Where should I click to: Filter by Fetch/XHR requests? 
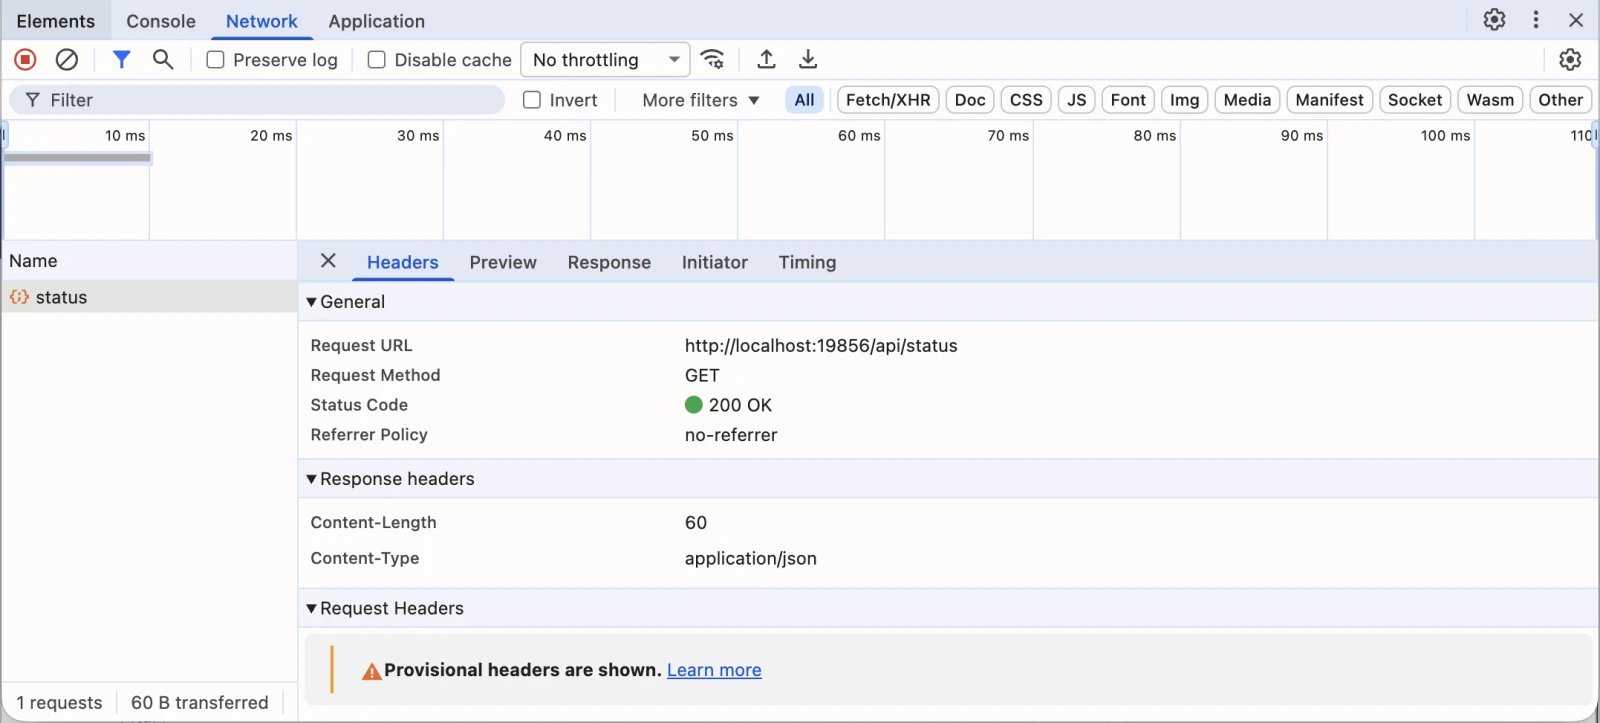point(888,100)
